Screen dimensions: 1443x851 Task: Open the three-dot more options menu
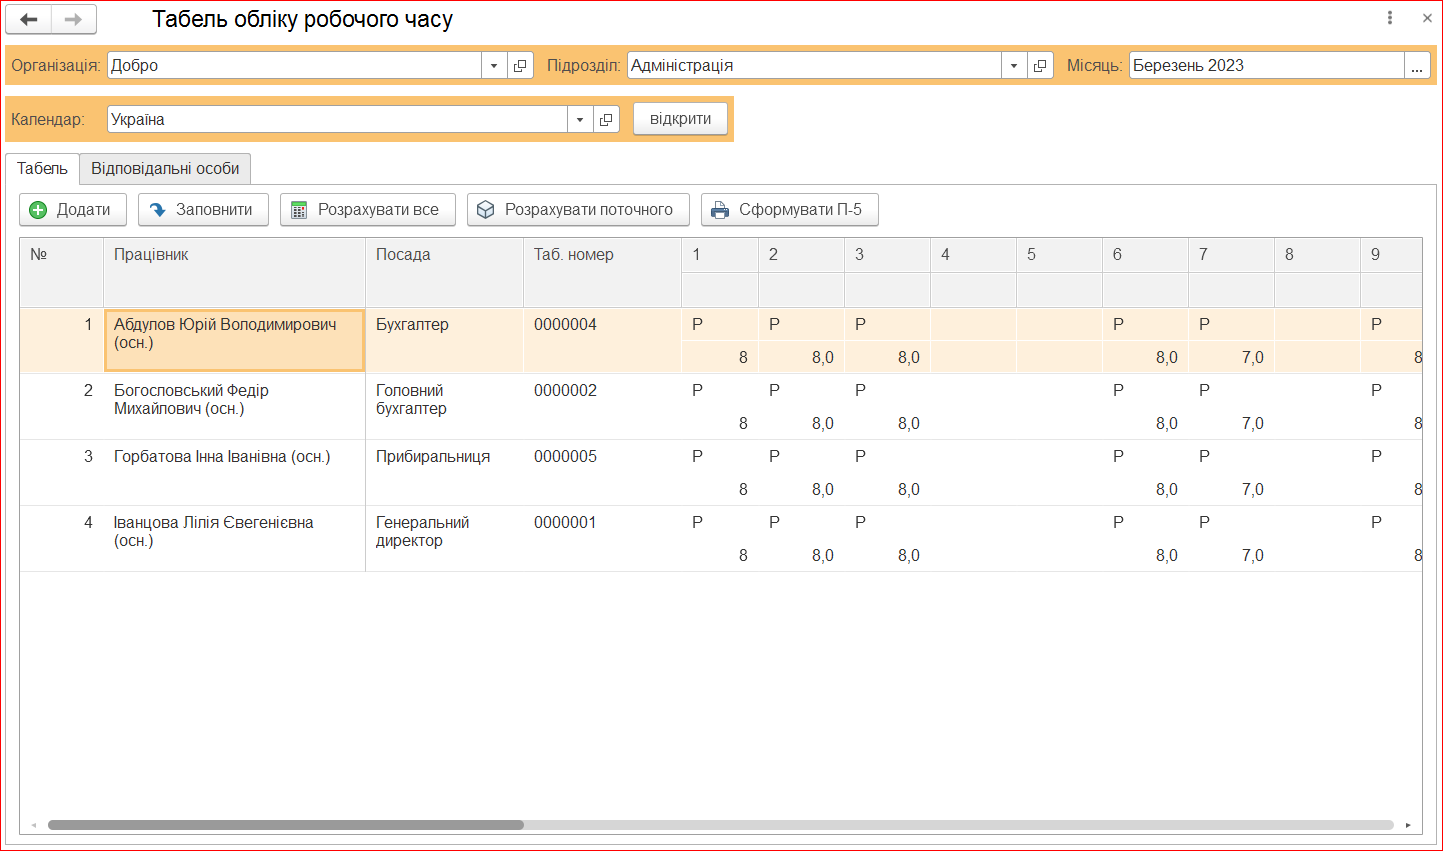click(1390, 18)
